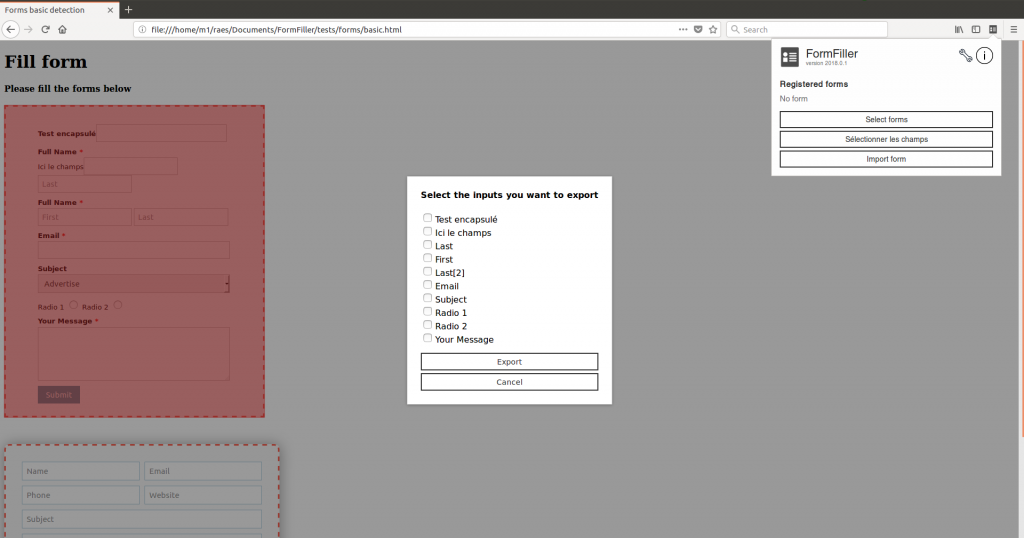This screenshot has height=538, width=1024.
Task: Open the Subject dropdown showing Advertise
Action: coord(133,284)
